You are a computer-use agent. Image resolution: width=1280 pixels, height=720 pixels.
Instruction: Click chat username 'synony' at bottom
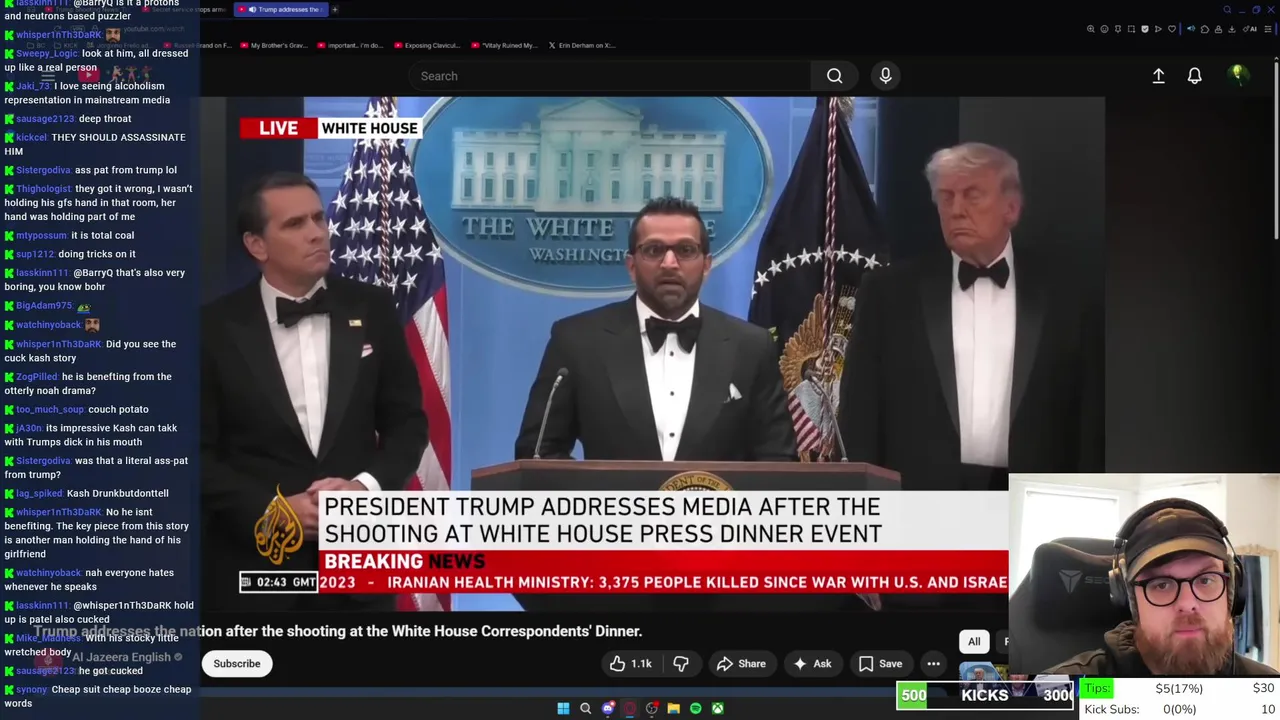click(31, 690)
